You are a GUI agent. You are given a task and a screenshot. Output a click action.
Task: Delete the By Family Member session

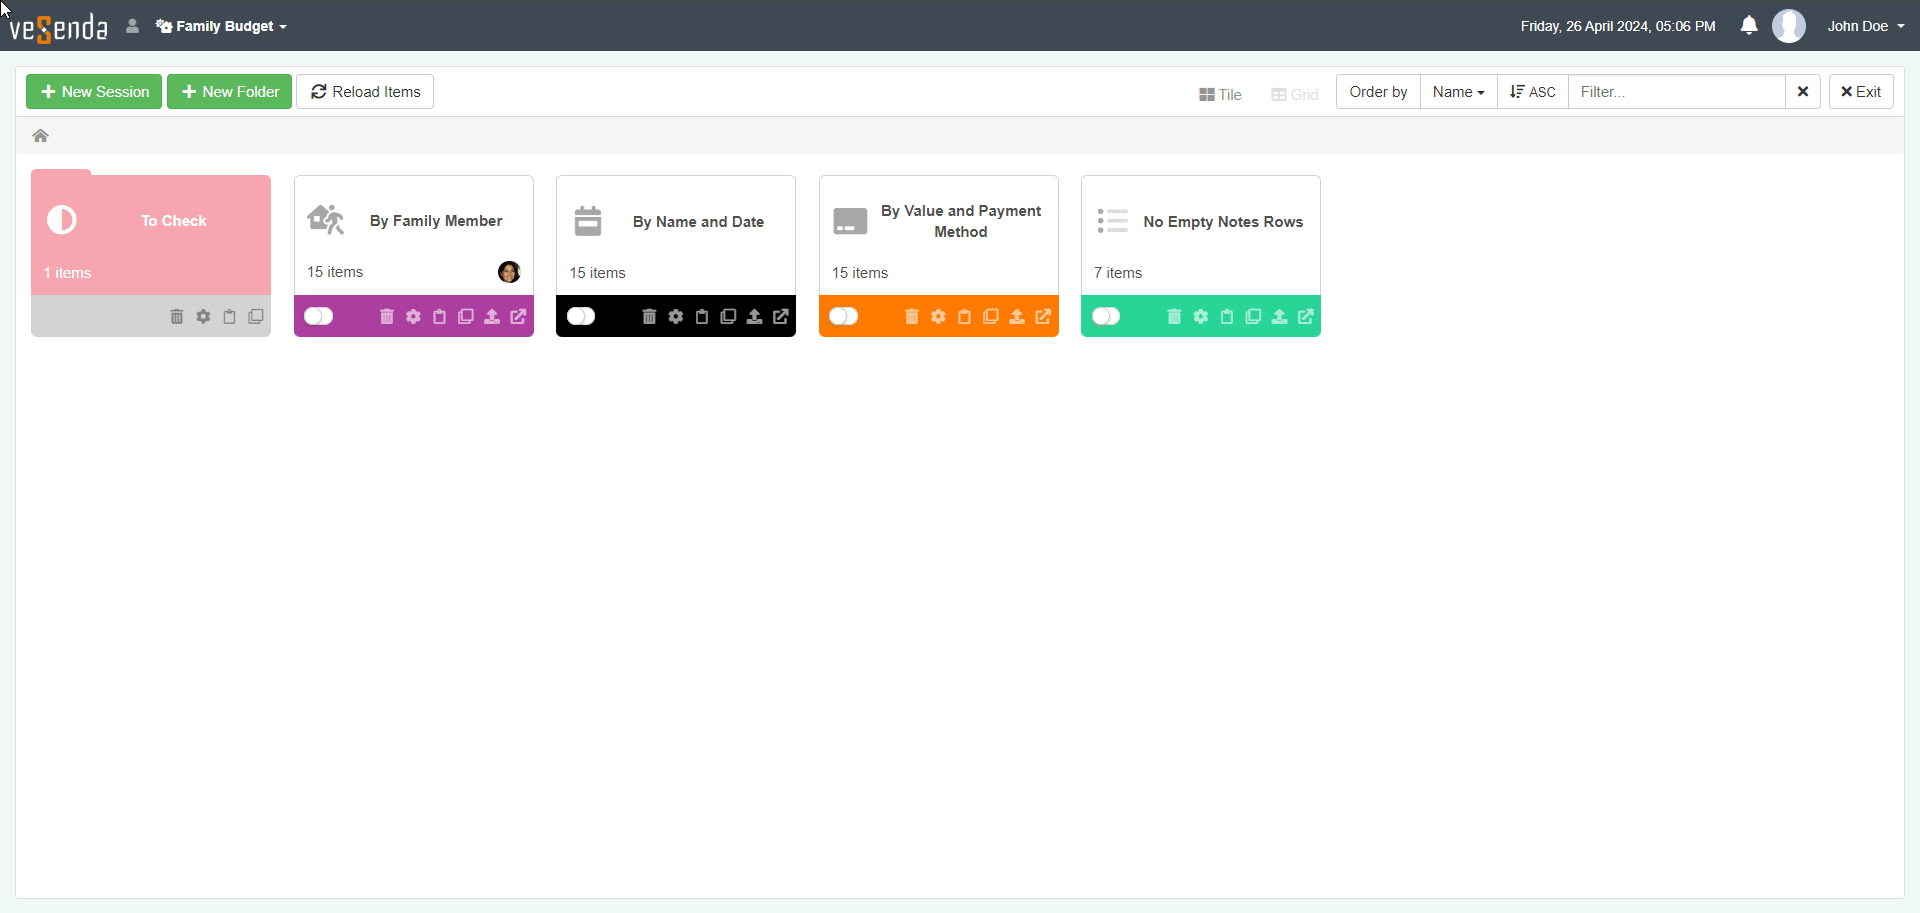387,317
